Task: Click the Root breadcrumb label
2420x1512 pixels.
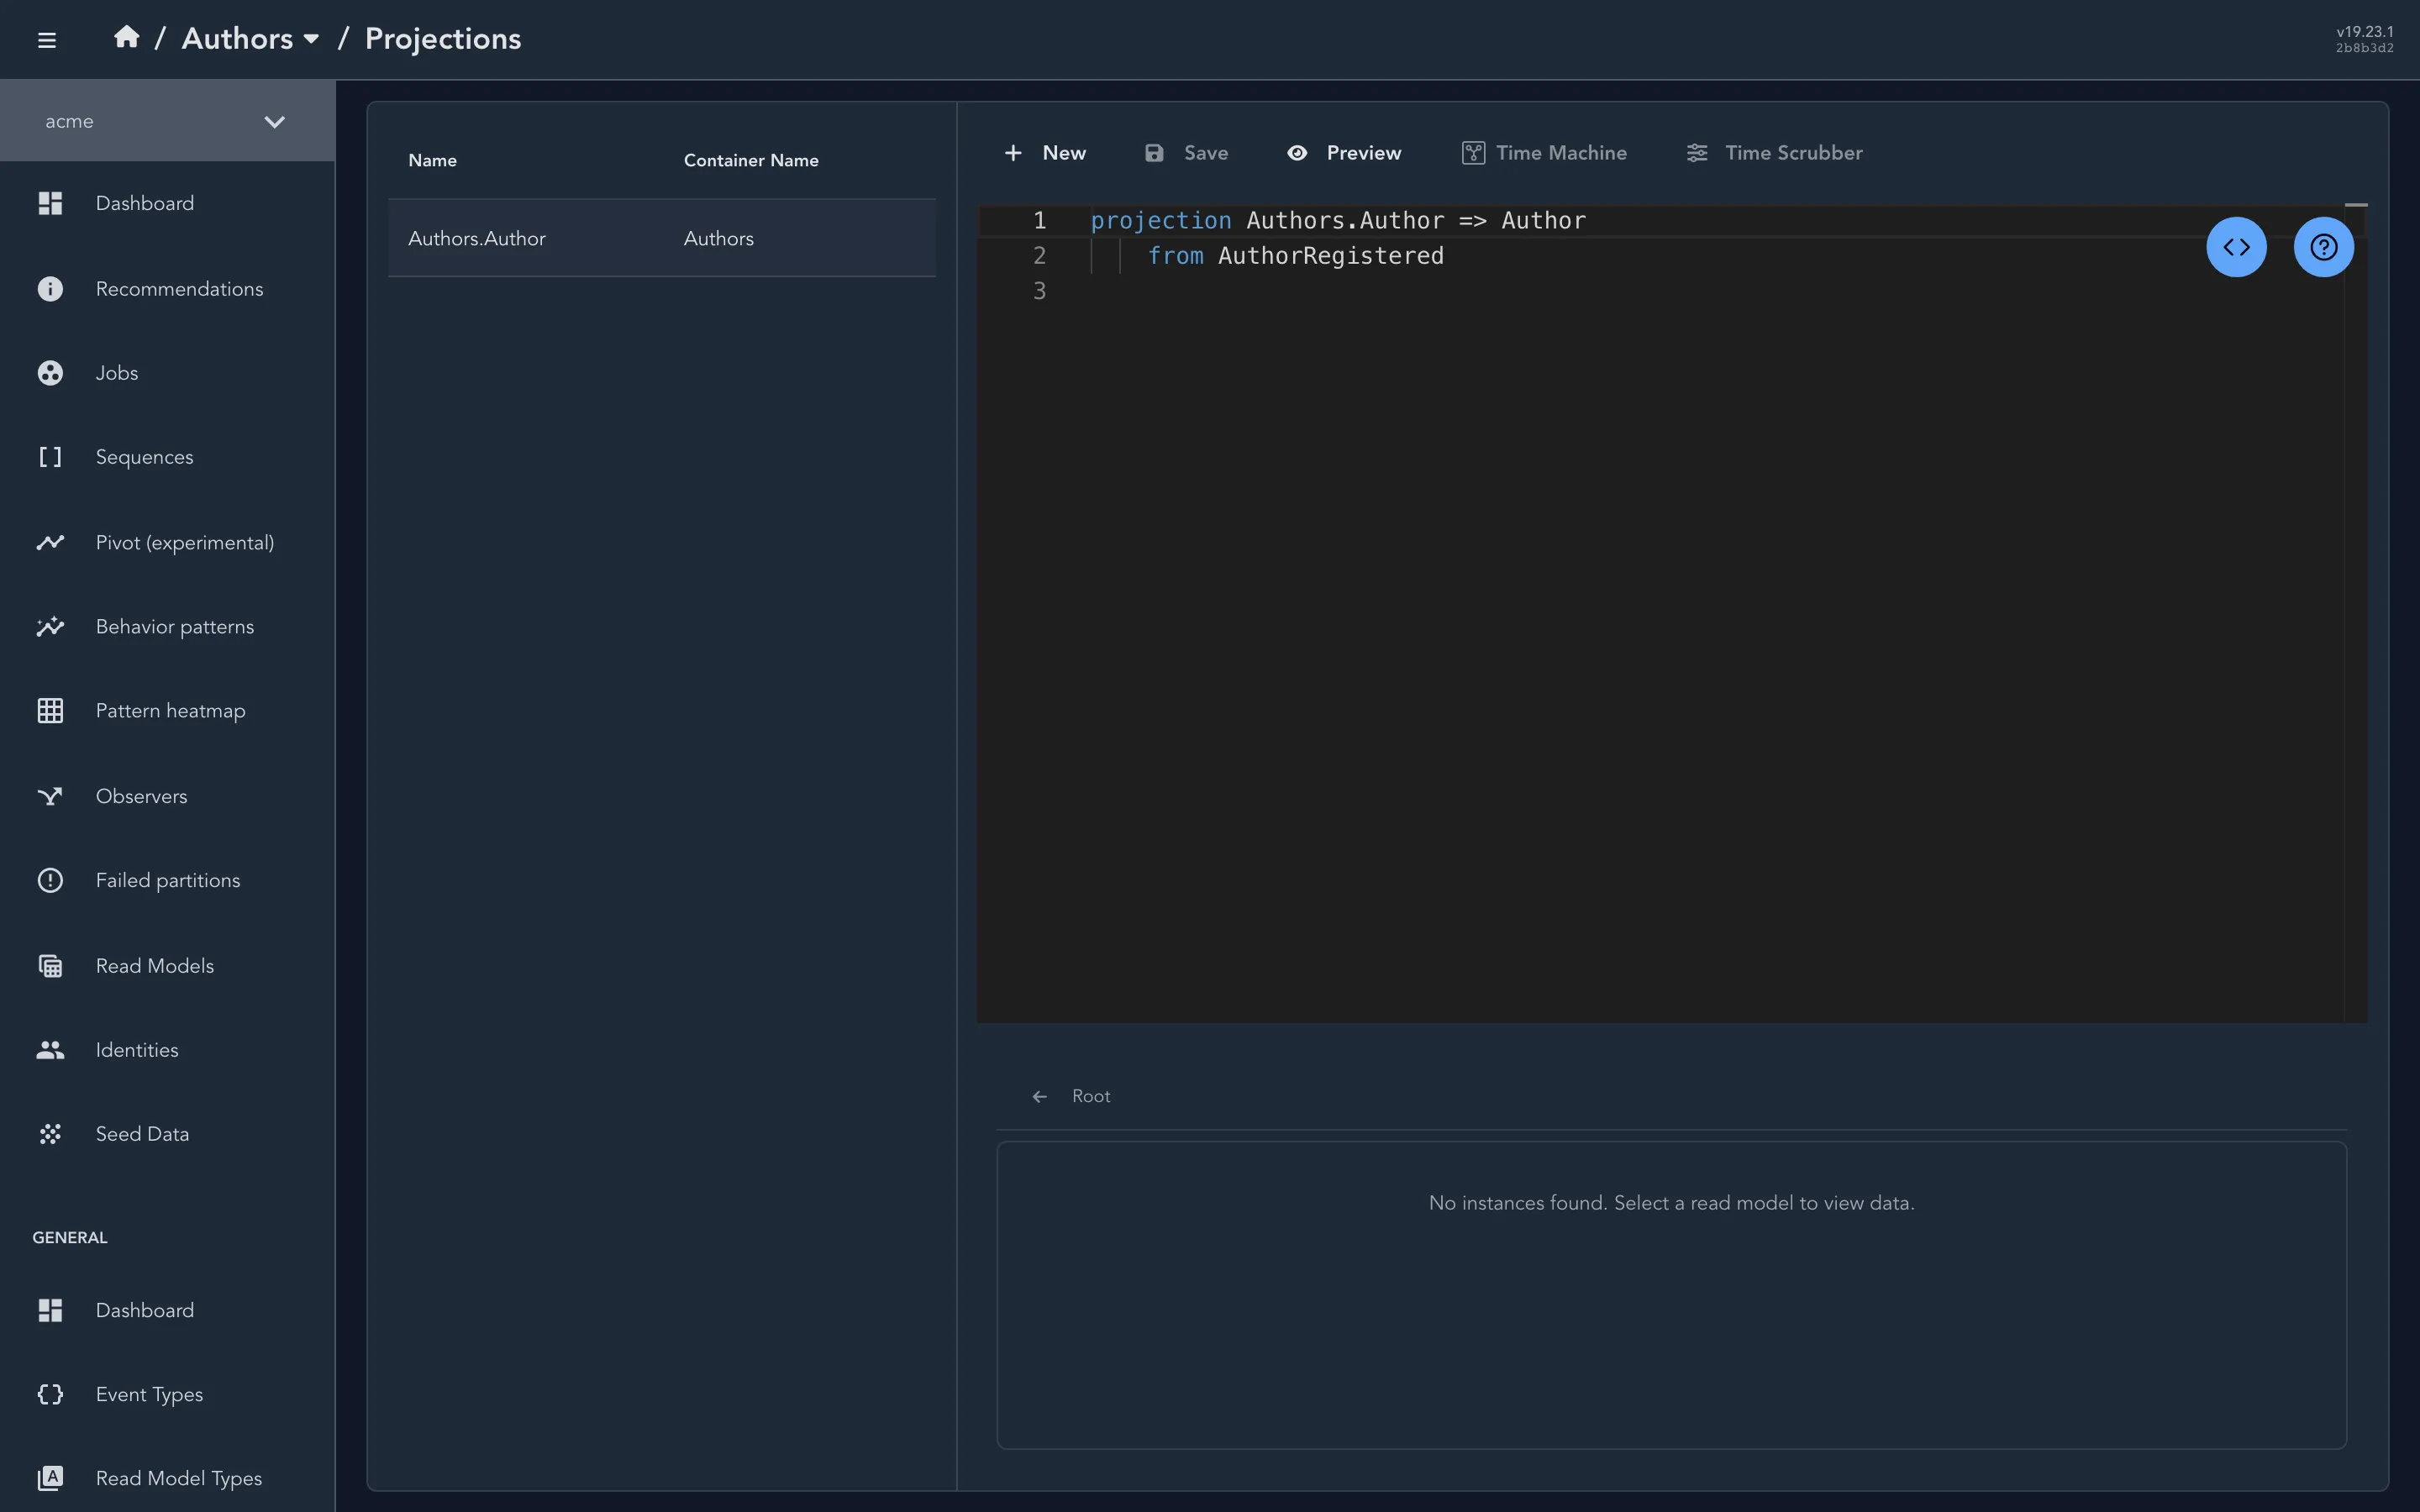Action: (x=1091, y=1096)
